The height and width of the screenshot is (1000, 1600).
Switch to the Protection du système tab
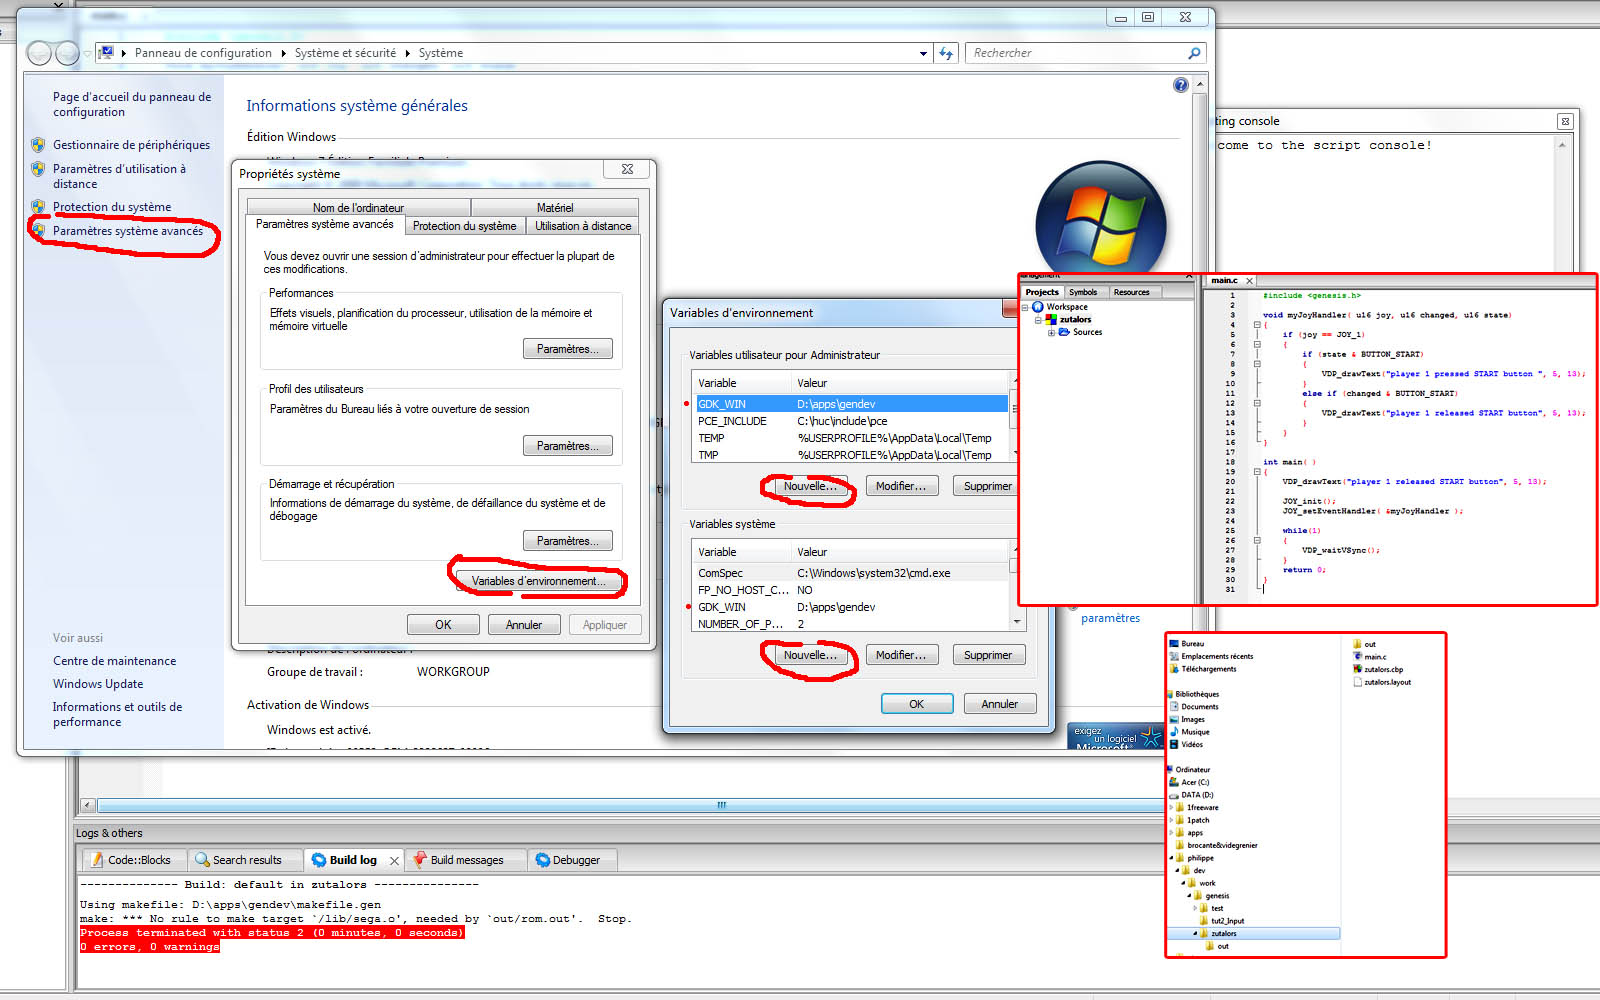tap(464, 226)
